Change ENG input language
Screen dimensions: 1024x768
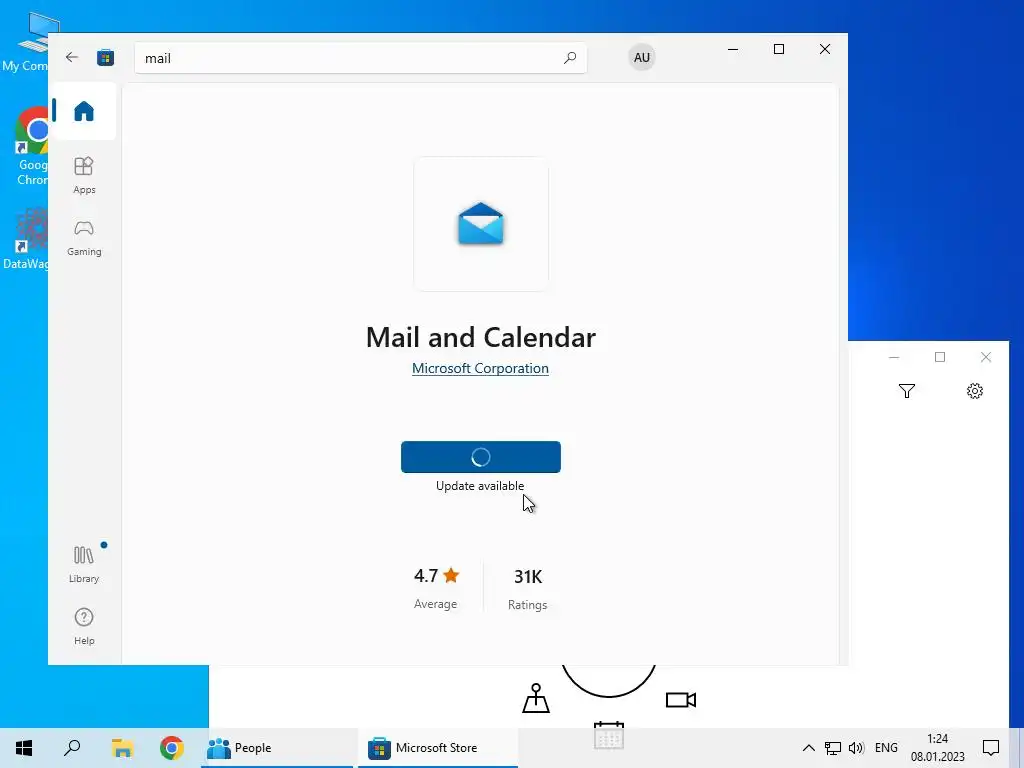pos(886,748)
